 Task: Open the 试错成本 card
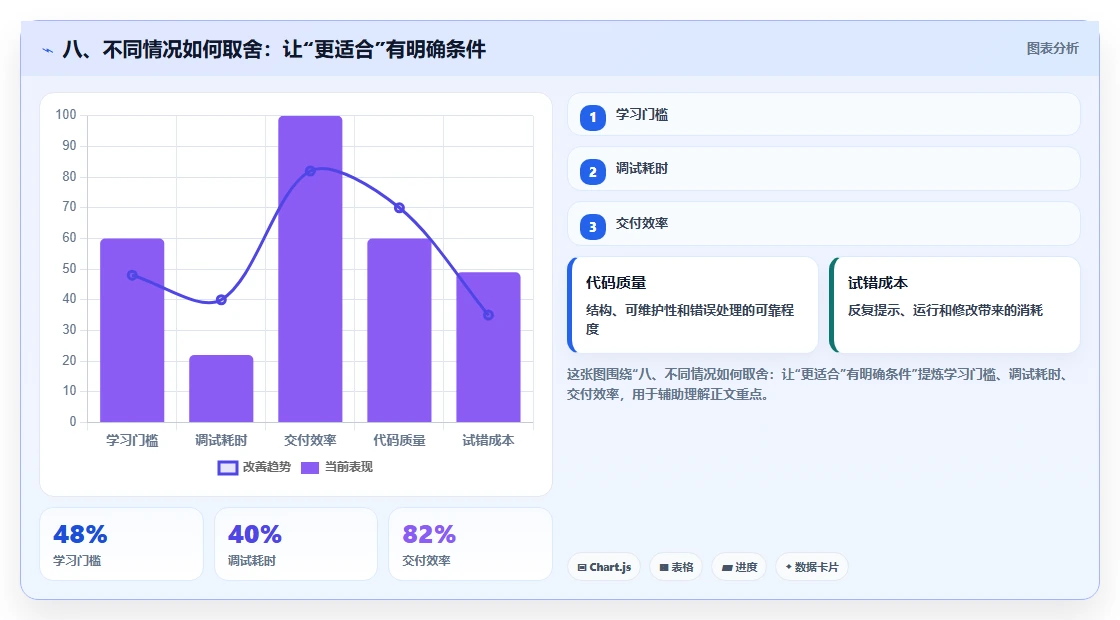point(954,305)
